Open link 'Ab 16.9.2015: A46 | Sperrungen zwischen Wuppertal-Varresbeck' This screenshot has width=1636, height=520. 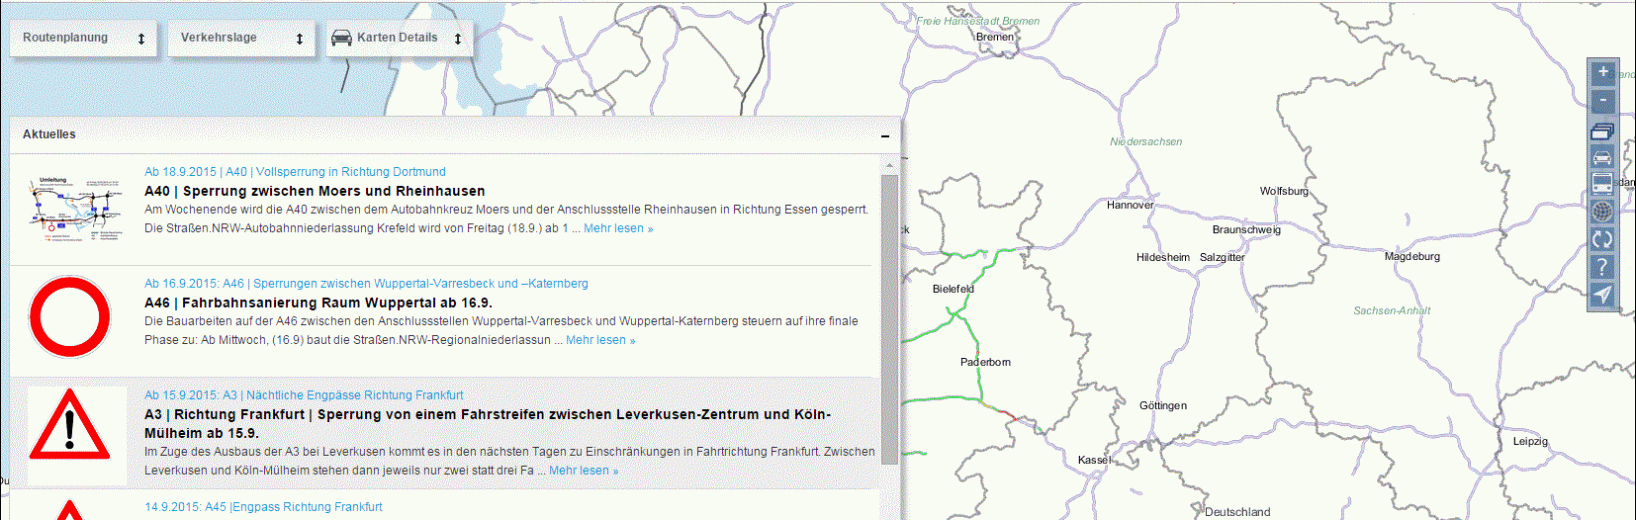(366, 284)
